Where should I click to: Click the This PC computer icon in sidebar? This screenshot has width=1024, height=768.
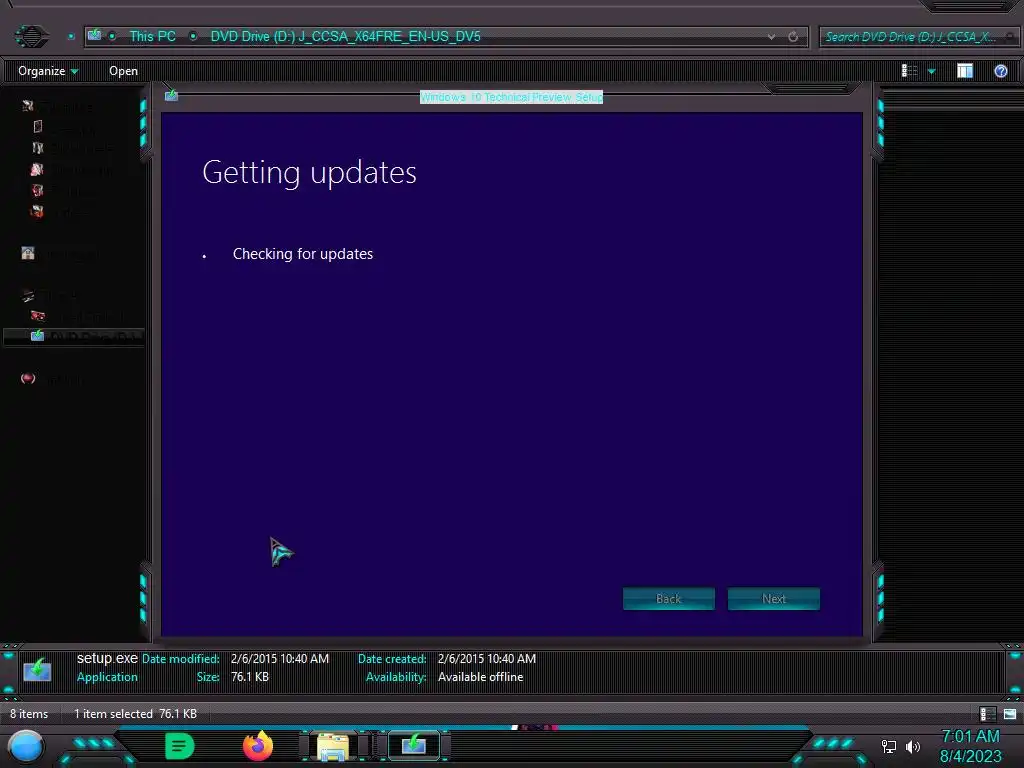click(27, 296)
